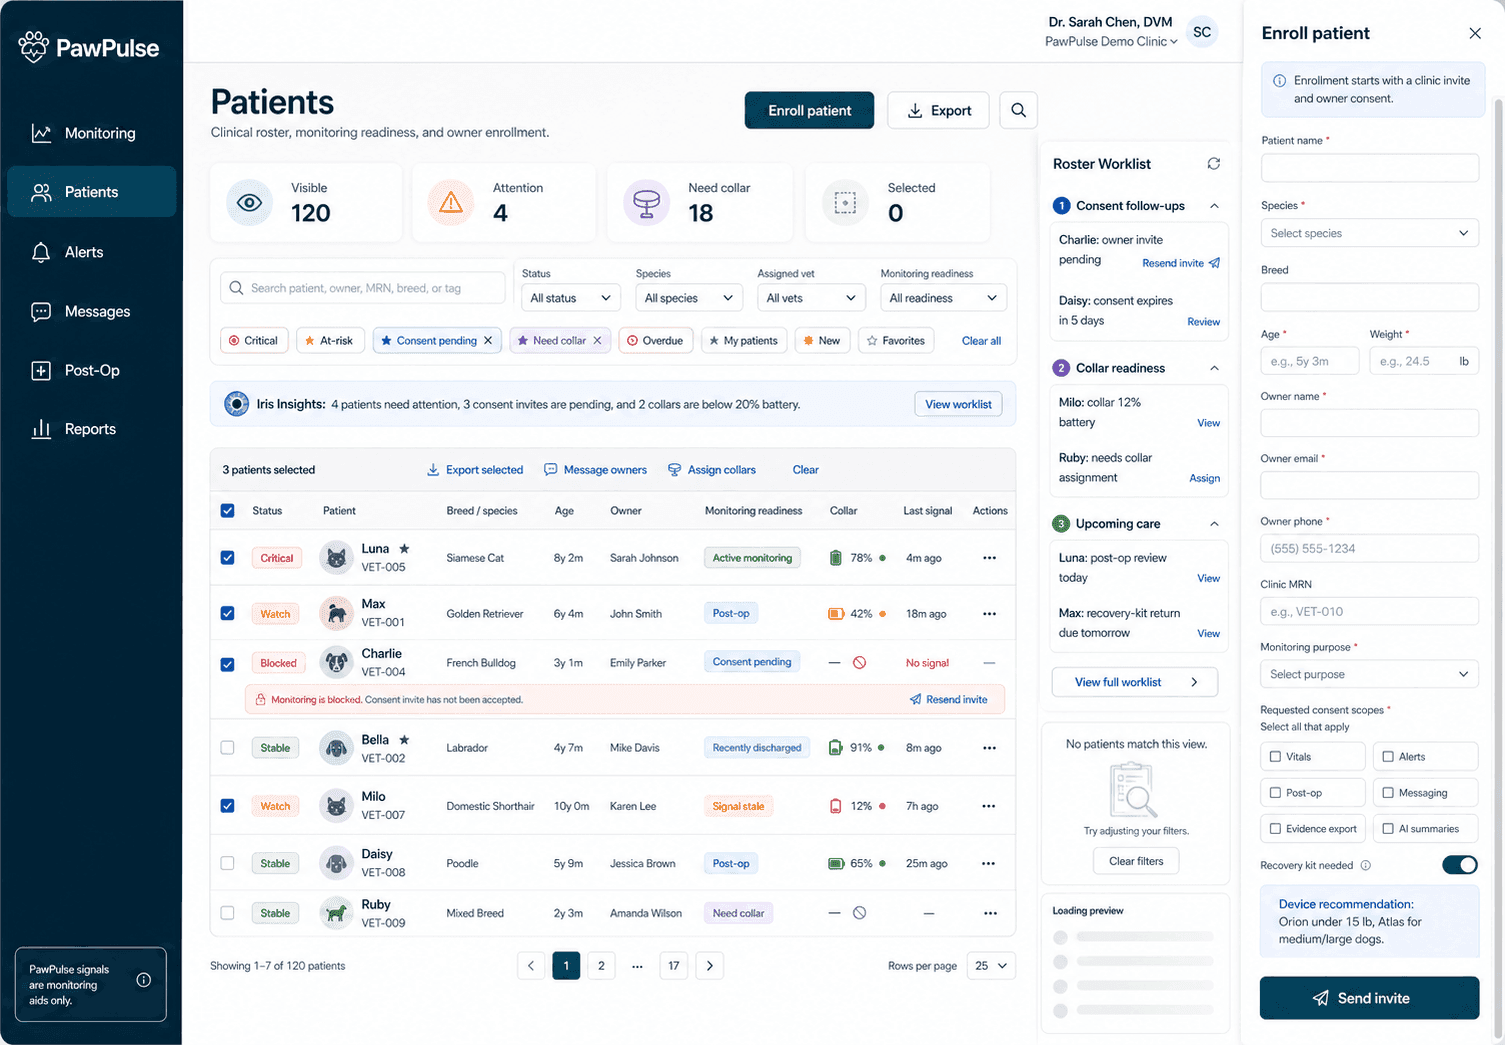
Task: Click the Export button
Action: click(938, 110)
